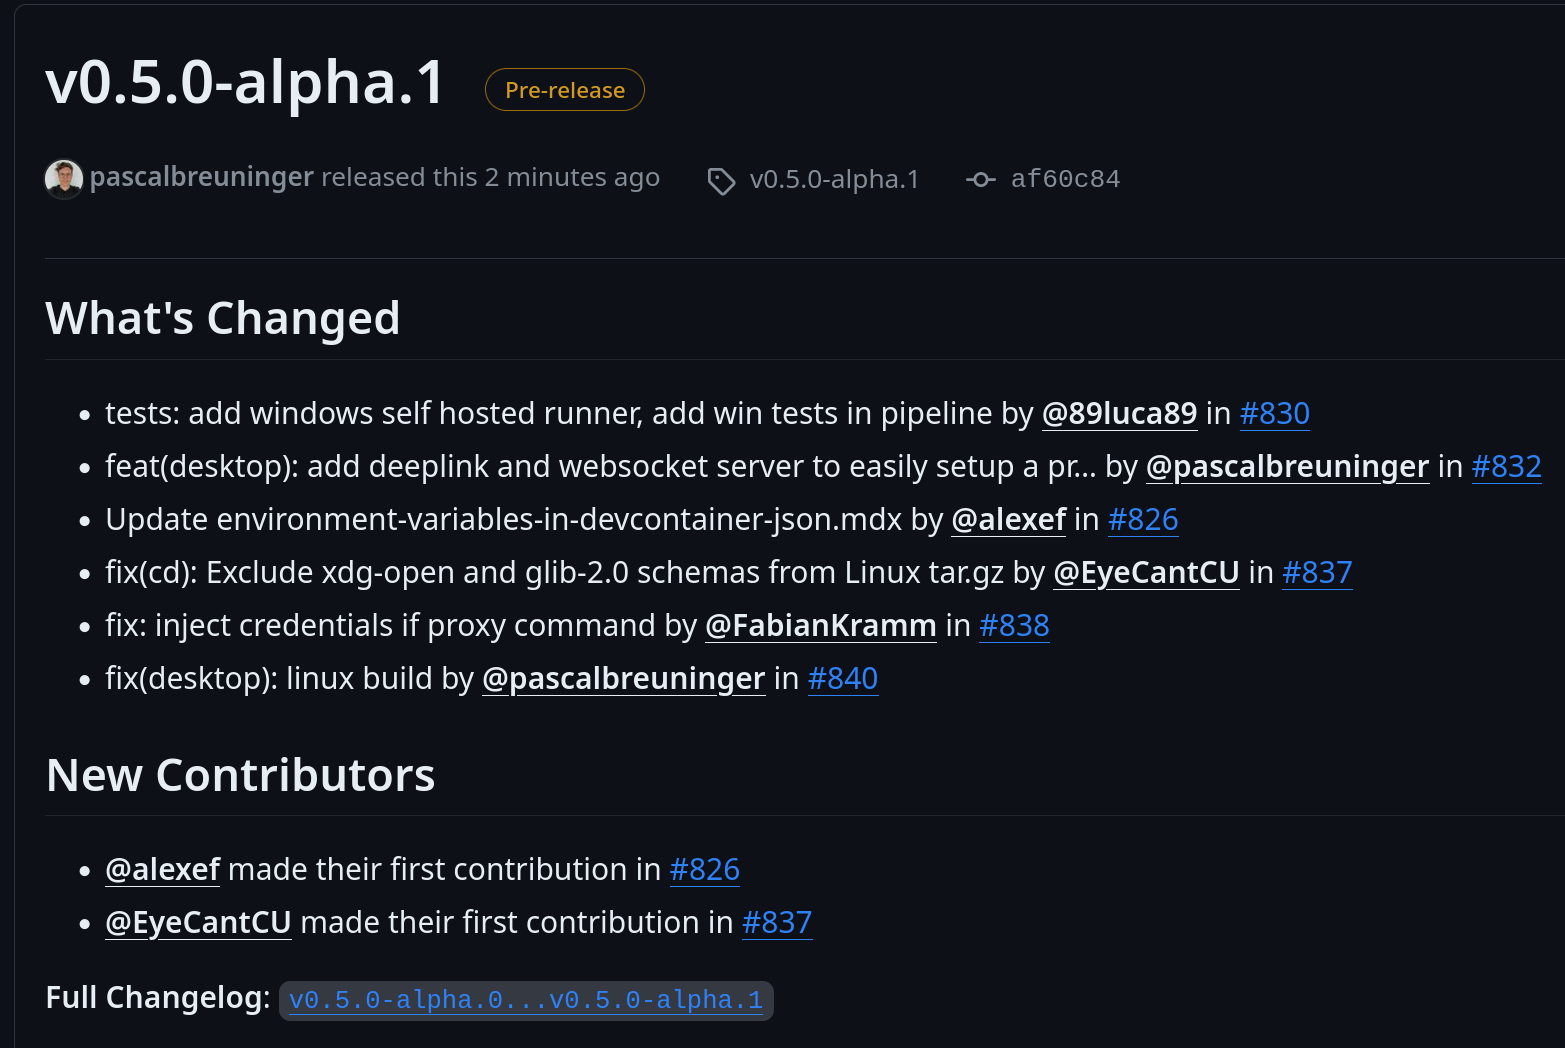Open @EyeCantCU under New Contributors
1565x1048 pixels.
[x=198, y=923]
